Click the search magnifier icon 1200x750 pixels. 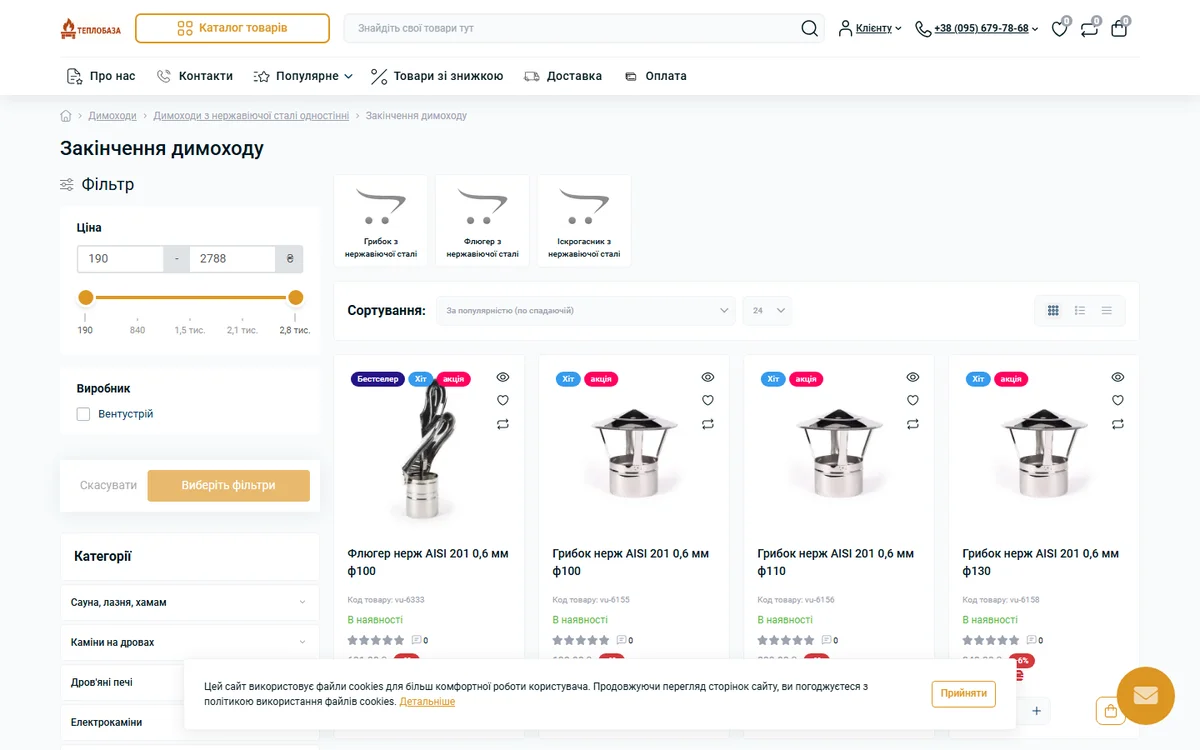[x=809, y=28]
